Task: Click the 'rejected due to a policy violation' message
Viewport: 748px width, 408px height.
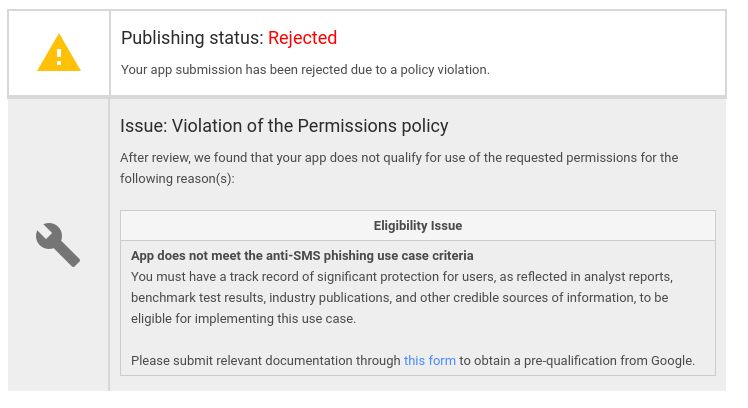Action: (x=305, y=70)
